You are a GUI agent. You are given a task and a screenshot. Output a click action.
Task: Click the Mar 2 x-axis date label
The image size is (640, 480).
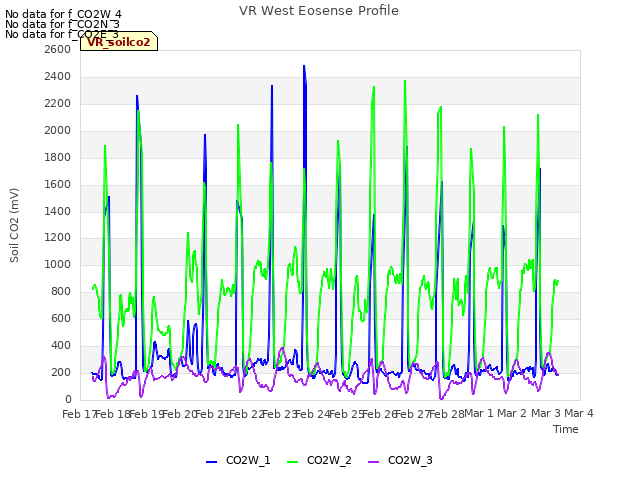512,413
